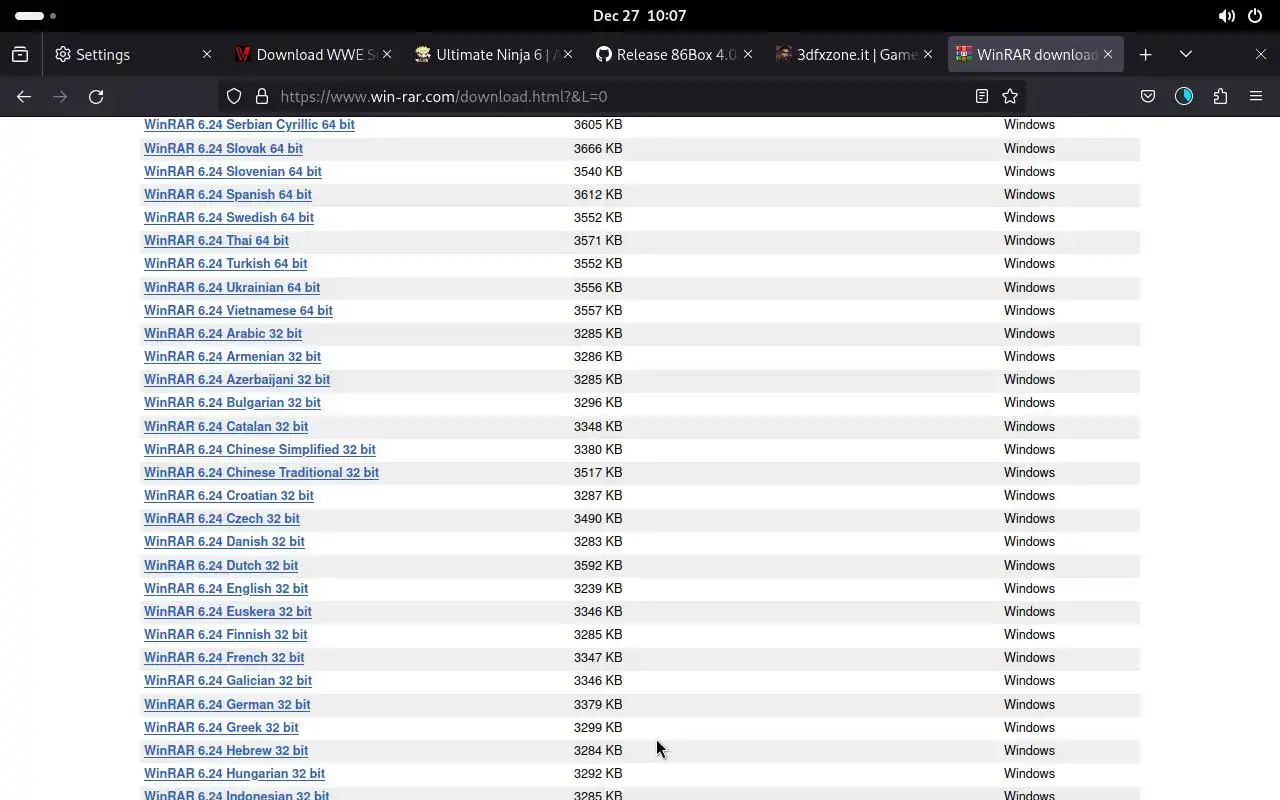Image resolution: width=1280 pixels, height=800 pixels.
Task: Open the Firefox account profile icon
Action: pyautogui.click(x=1184, y=96)
